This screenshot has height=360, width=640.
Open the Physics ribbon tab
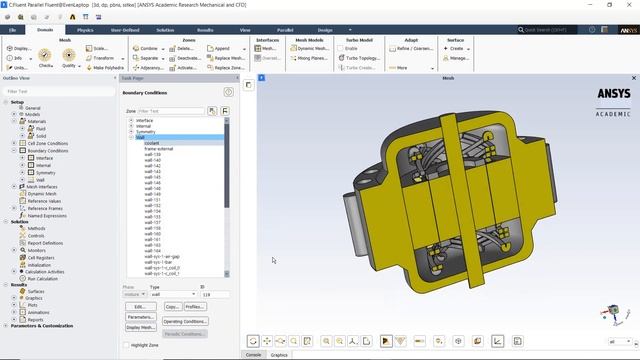click(x=85, y=30)
